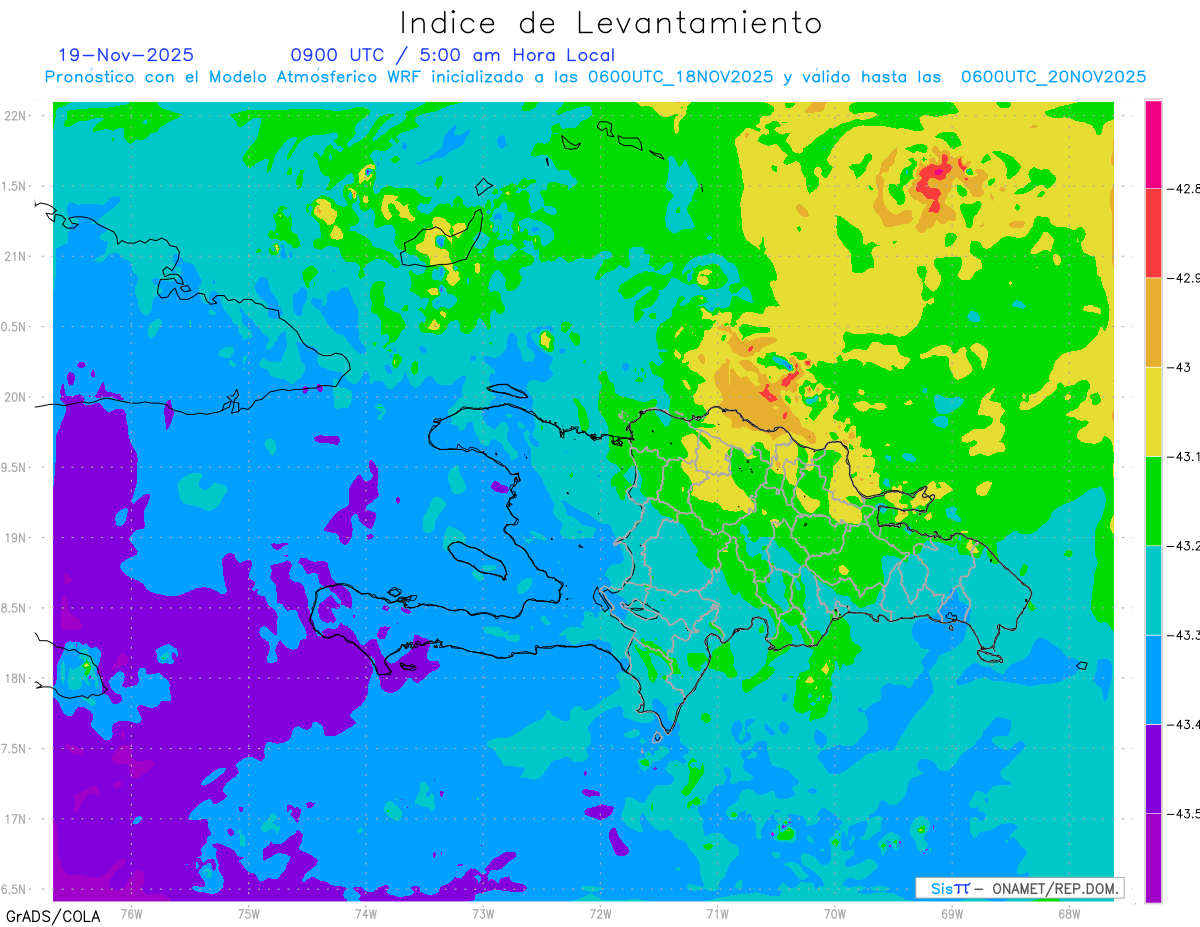Click the 'Pronostico con el Modelo Atmosferico WRF' line

[595, 77]
